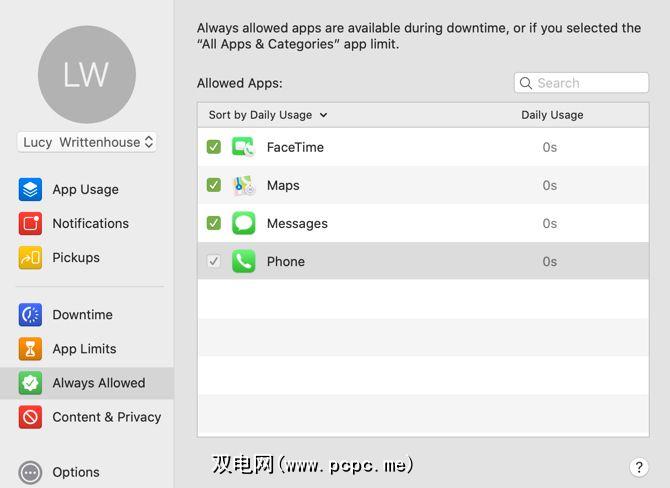Open the Sort by Daily Usage dropdown
The height and width of the screenshot is (488, 670).
tap(268, 115)
